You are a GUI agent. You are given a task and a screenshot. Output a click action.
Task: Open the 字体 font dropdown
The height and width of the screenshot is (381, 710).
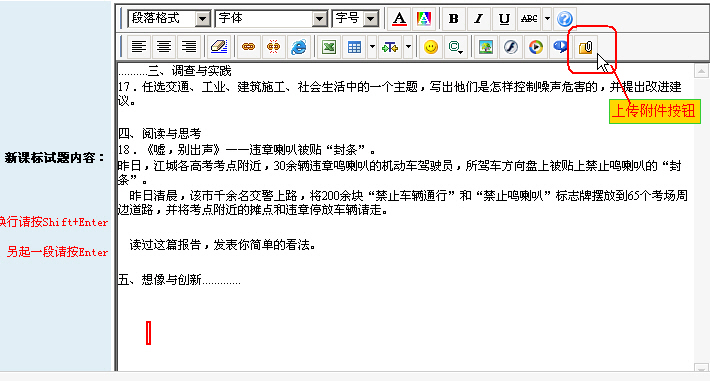pyautogui.click(x=271, y=19)
